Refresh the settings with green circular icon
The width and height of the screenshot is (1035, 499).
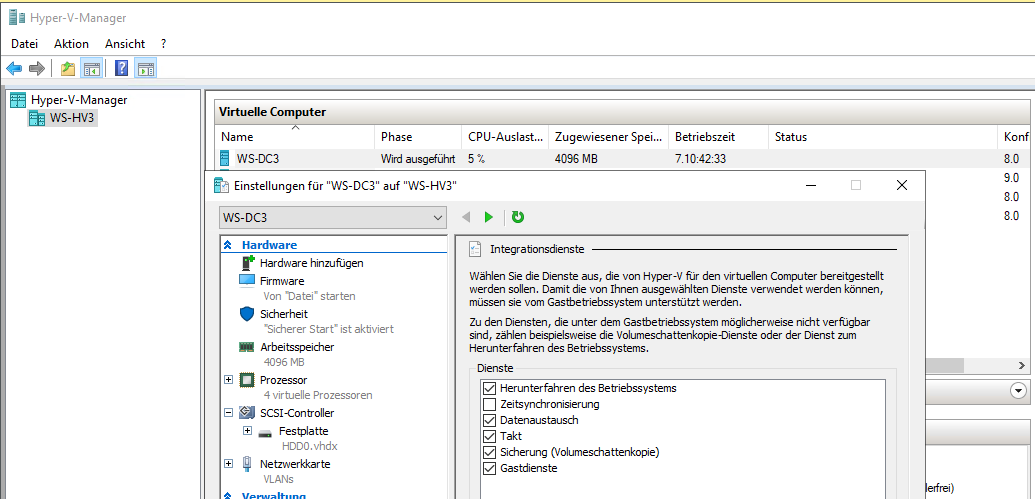tap(518, 217)
